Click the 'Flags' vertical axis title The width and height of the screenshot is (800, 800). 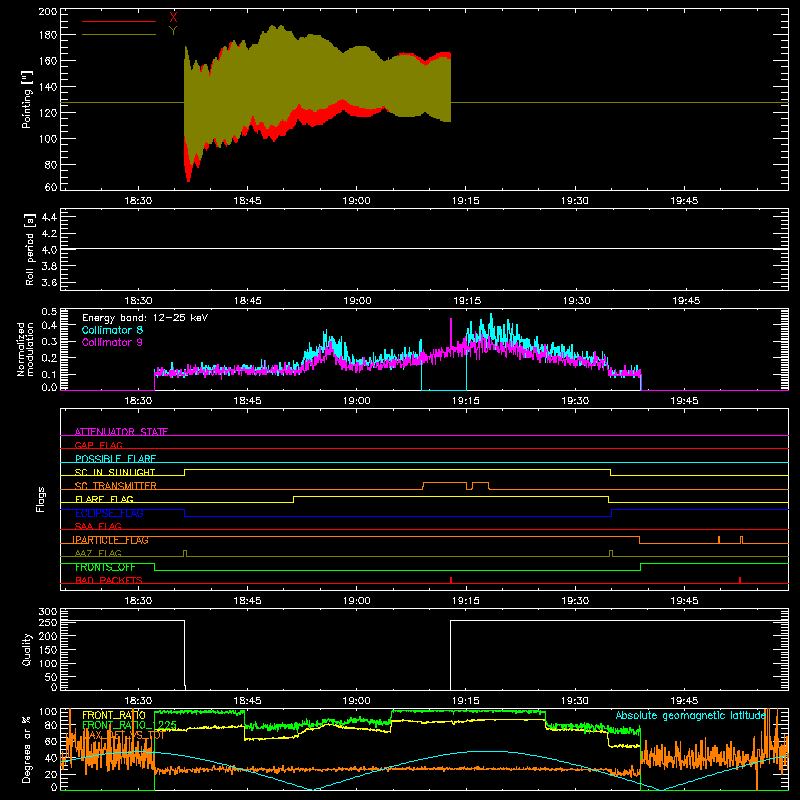(x=40, y=499)
